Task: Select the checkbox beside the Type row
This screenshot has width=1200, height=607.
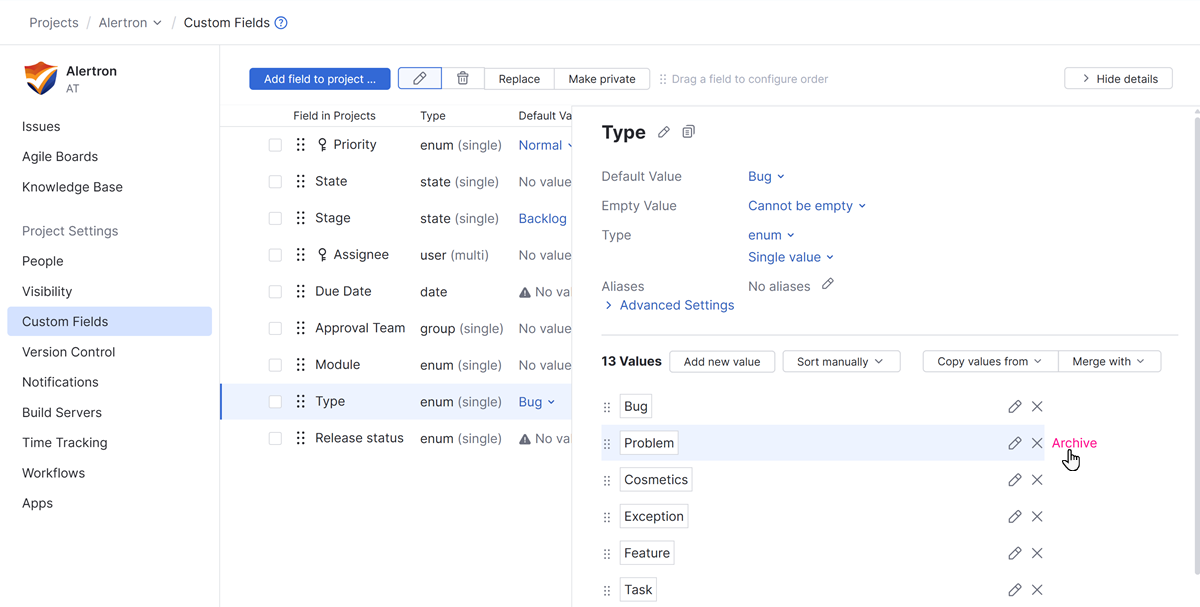Action: pyautogui.click(x=275, y=400)
